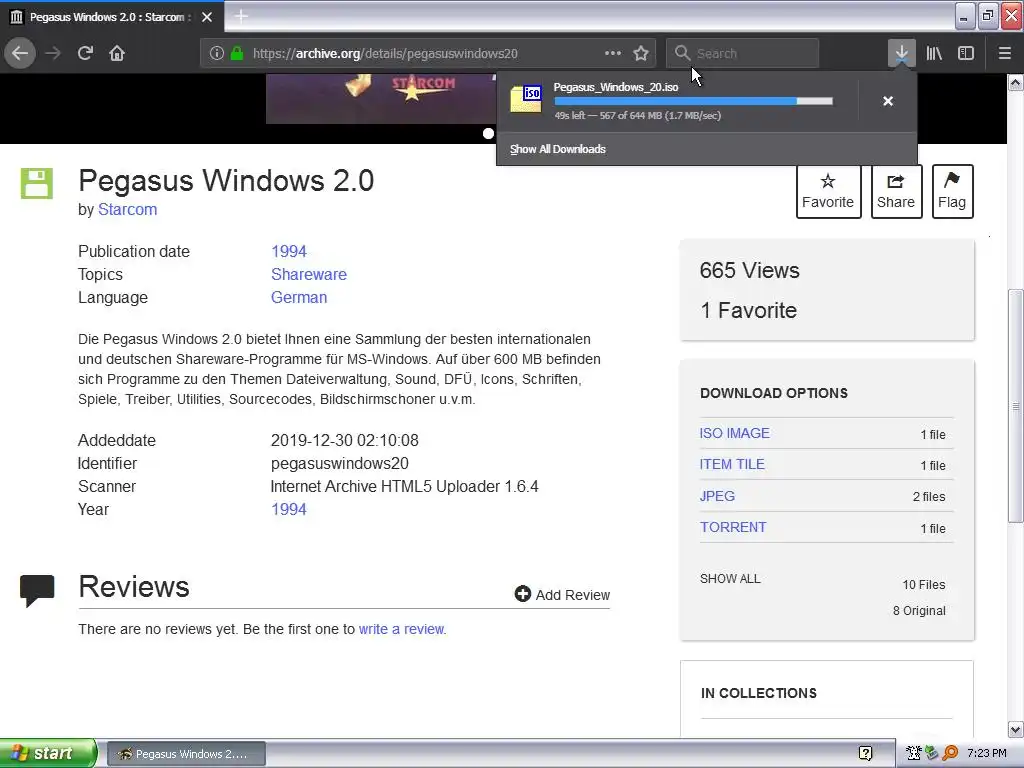1024x768 pixels.
Task: Open the Firefox hamburger menu
Action: [x=1004, y=53]
